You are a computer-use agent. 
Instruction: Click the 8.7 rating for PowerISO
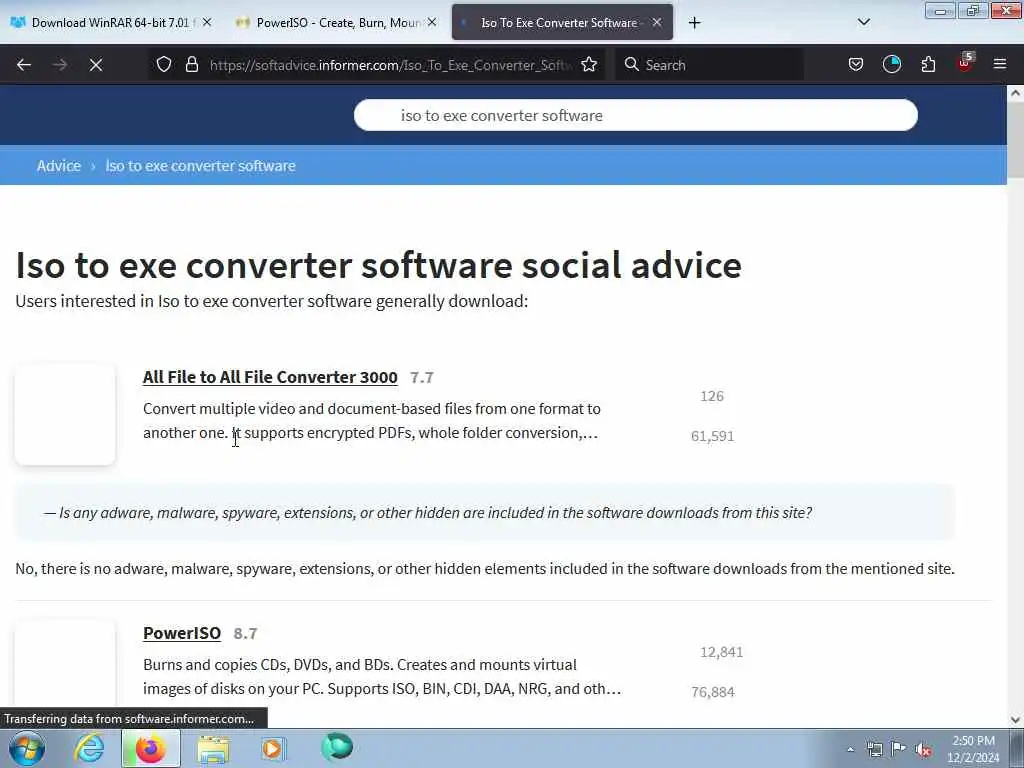pyautogui.click(x=245, y=633)
